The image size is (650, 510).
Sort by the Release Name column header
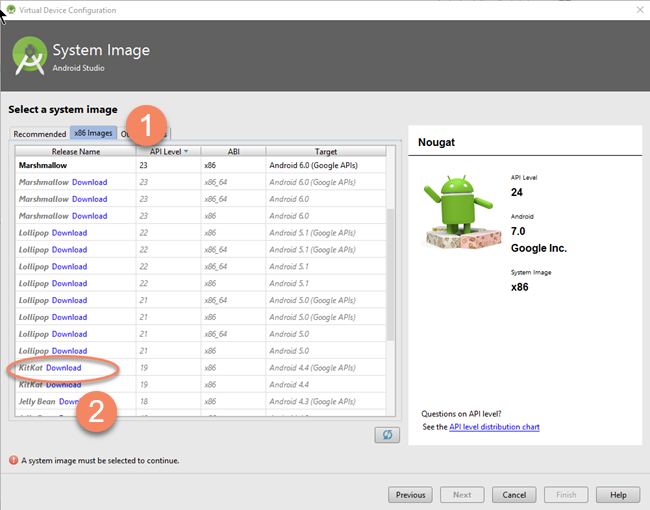coord(76,151)
